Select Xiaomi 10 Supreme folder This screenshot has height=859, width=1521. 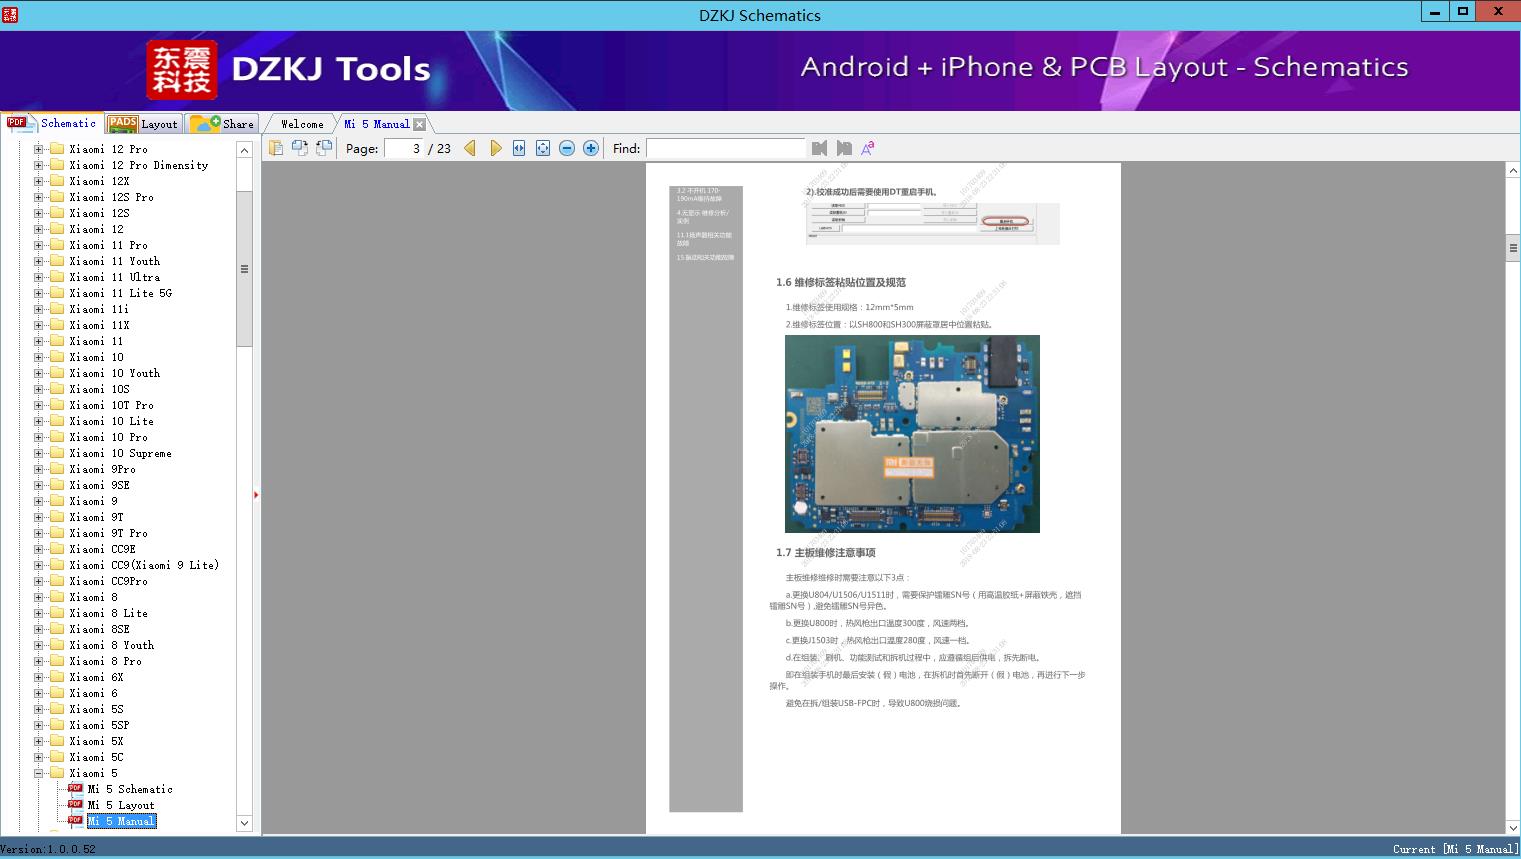pyautogui.click(x=120, y=453)
